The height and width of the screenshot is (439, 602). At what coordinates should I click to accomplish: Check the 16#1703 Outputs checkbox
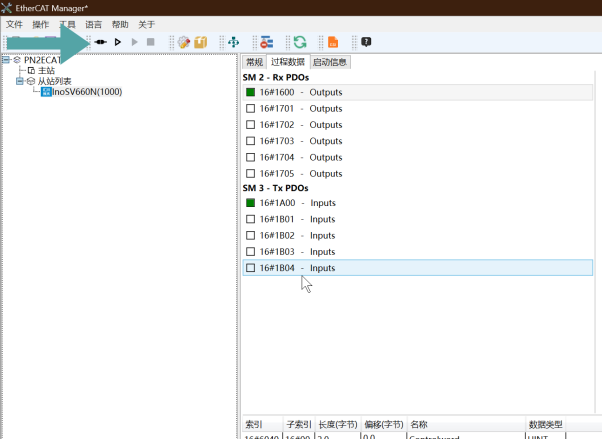(250, 141)
